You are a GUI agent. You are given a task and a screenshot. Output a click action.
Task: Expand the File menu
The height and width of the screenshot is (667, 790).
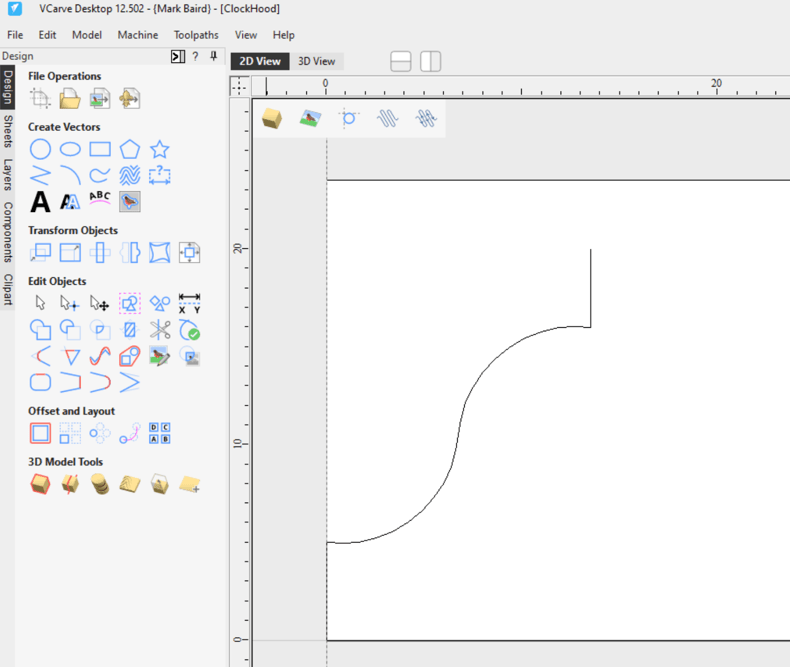click(15, 35)
